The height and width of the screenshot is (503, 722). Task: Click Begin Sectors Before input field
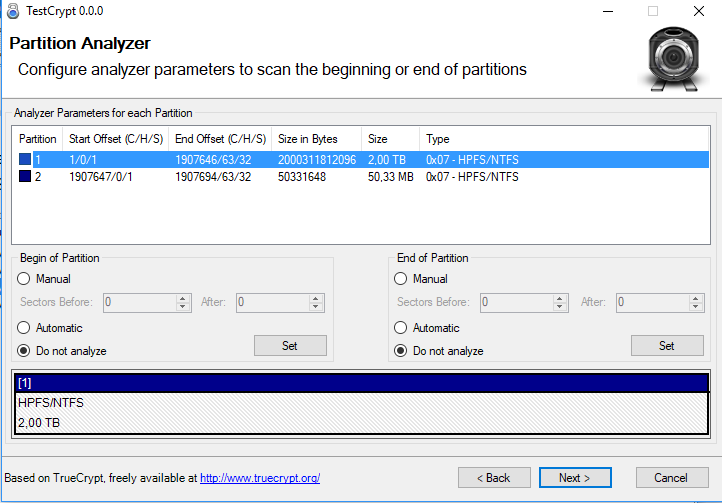[140, 303]
